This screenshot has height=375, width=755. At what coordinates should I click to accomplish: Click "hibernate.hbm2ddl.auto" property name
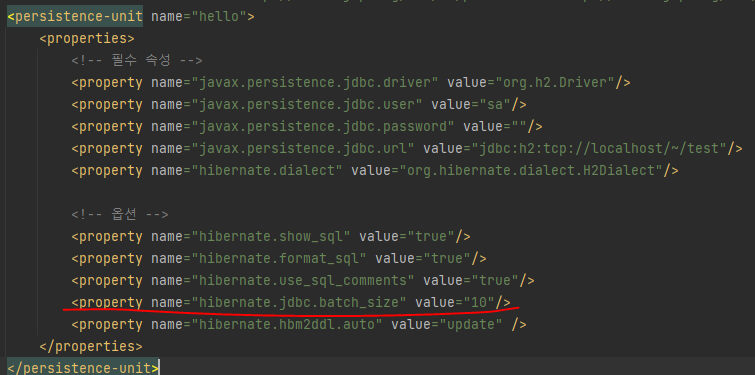287,325
